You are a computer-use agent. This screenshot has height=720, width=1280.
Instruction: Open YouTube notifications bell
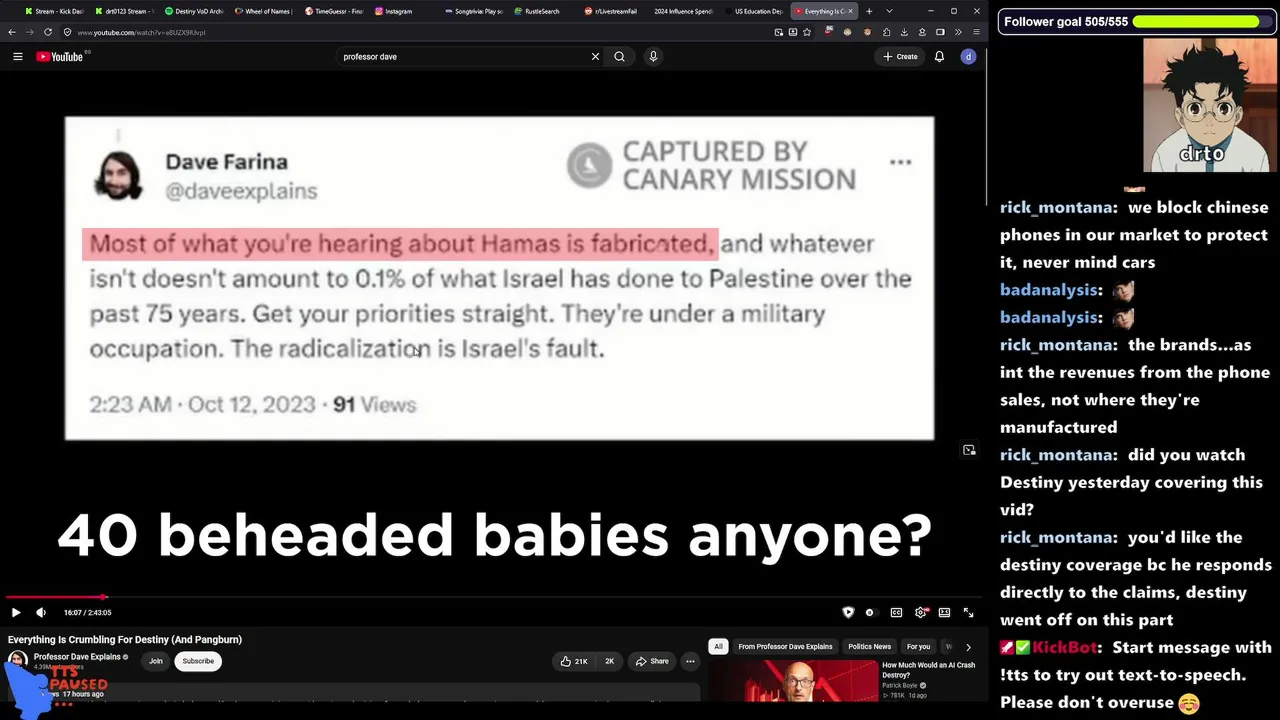tap(939, 57)
